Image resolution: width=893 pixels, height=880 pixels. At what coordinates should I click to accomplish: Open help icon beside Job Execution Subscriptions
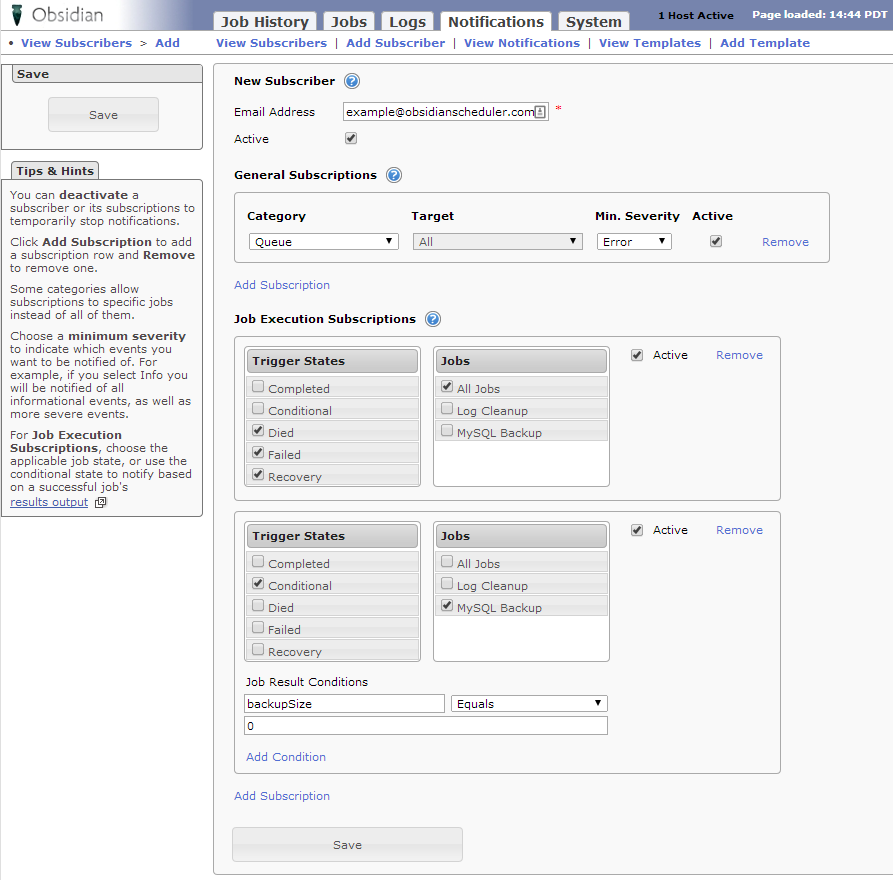point(432,320)
